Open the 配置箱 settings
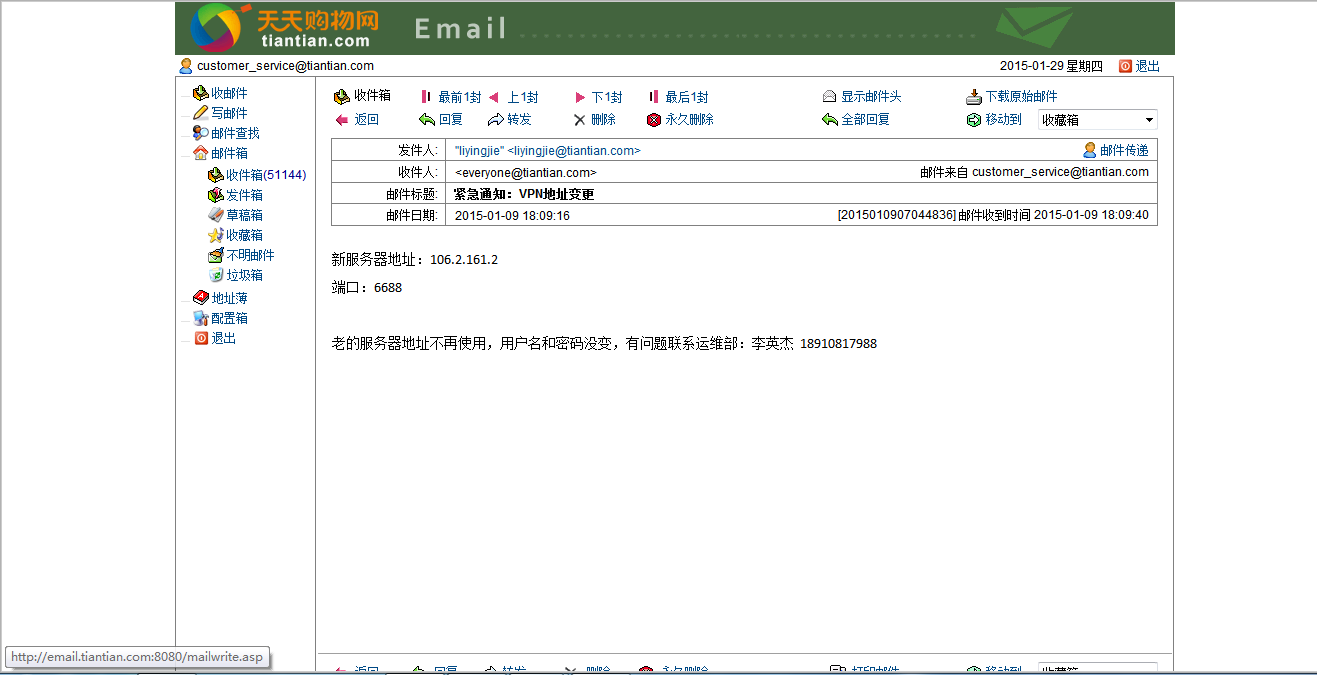The height and width of the screenshot is (675, 1317). tap(229, 318)
